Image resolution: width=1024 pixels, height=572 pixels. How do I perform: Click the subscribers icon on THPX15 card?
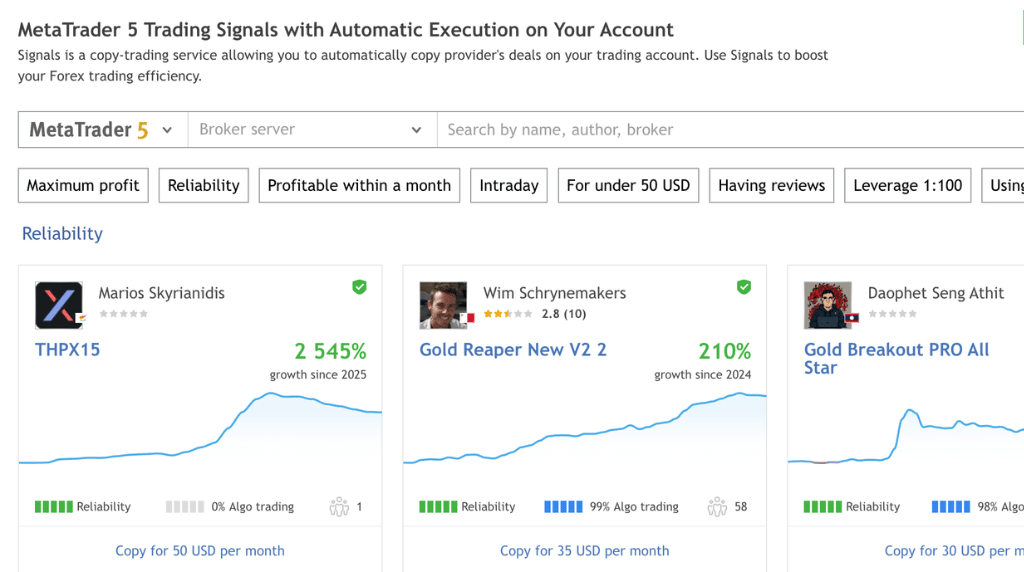339,507
